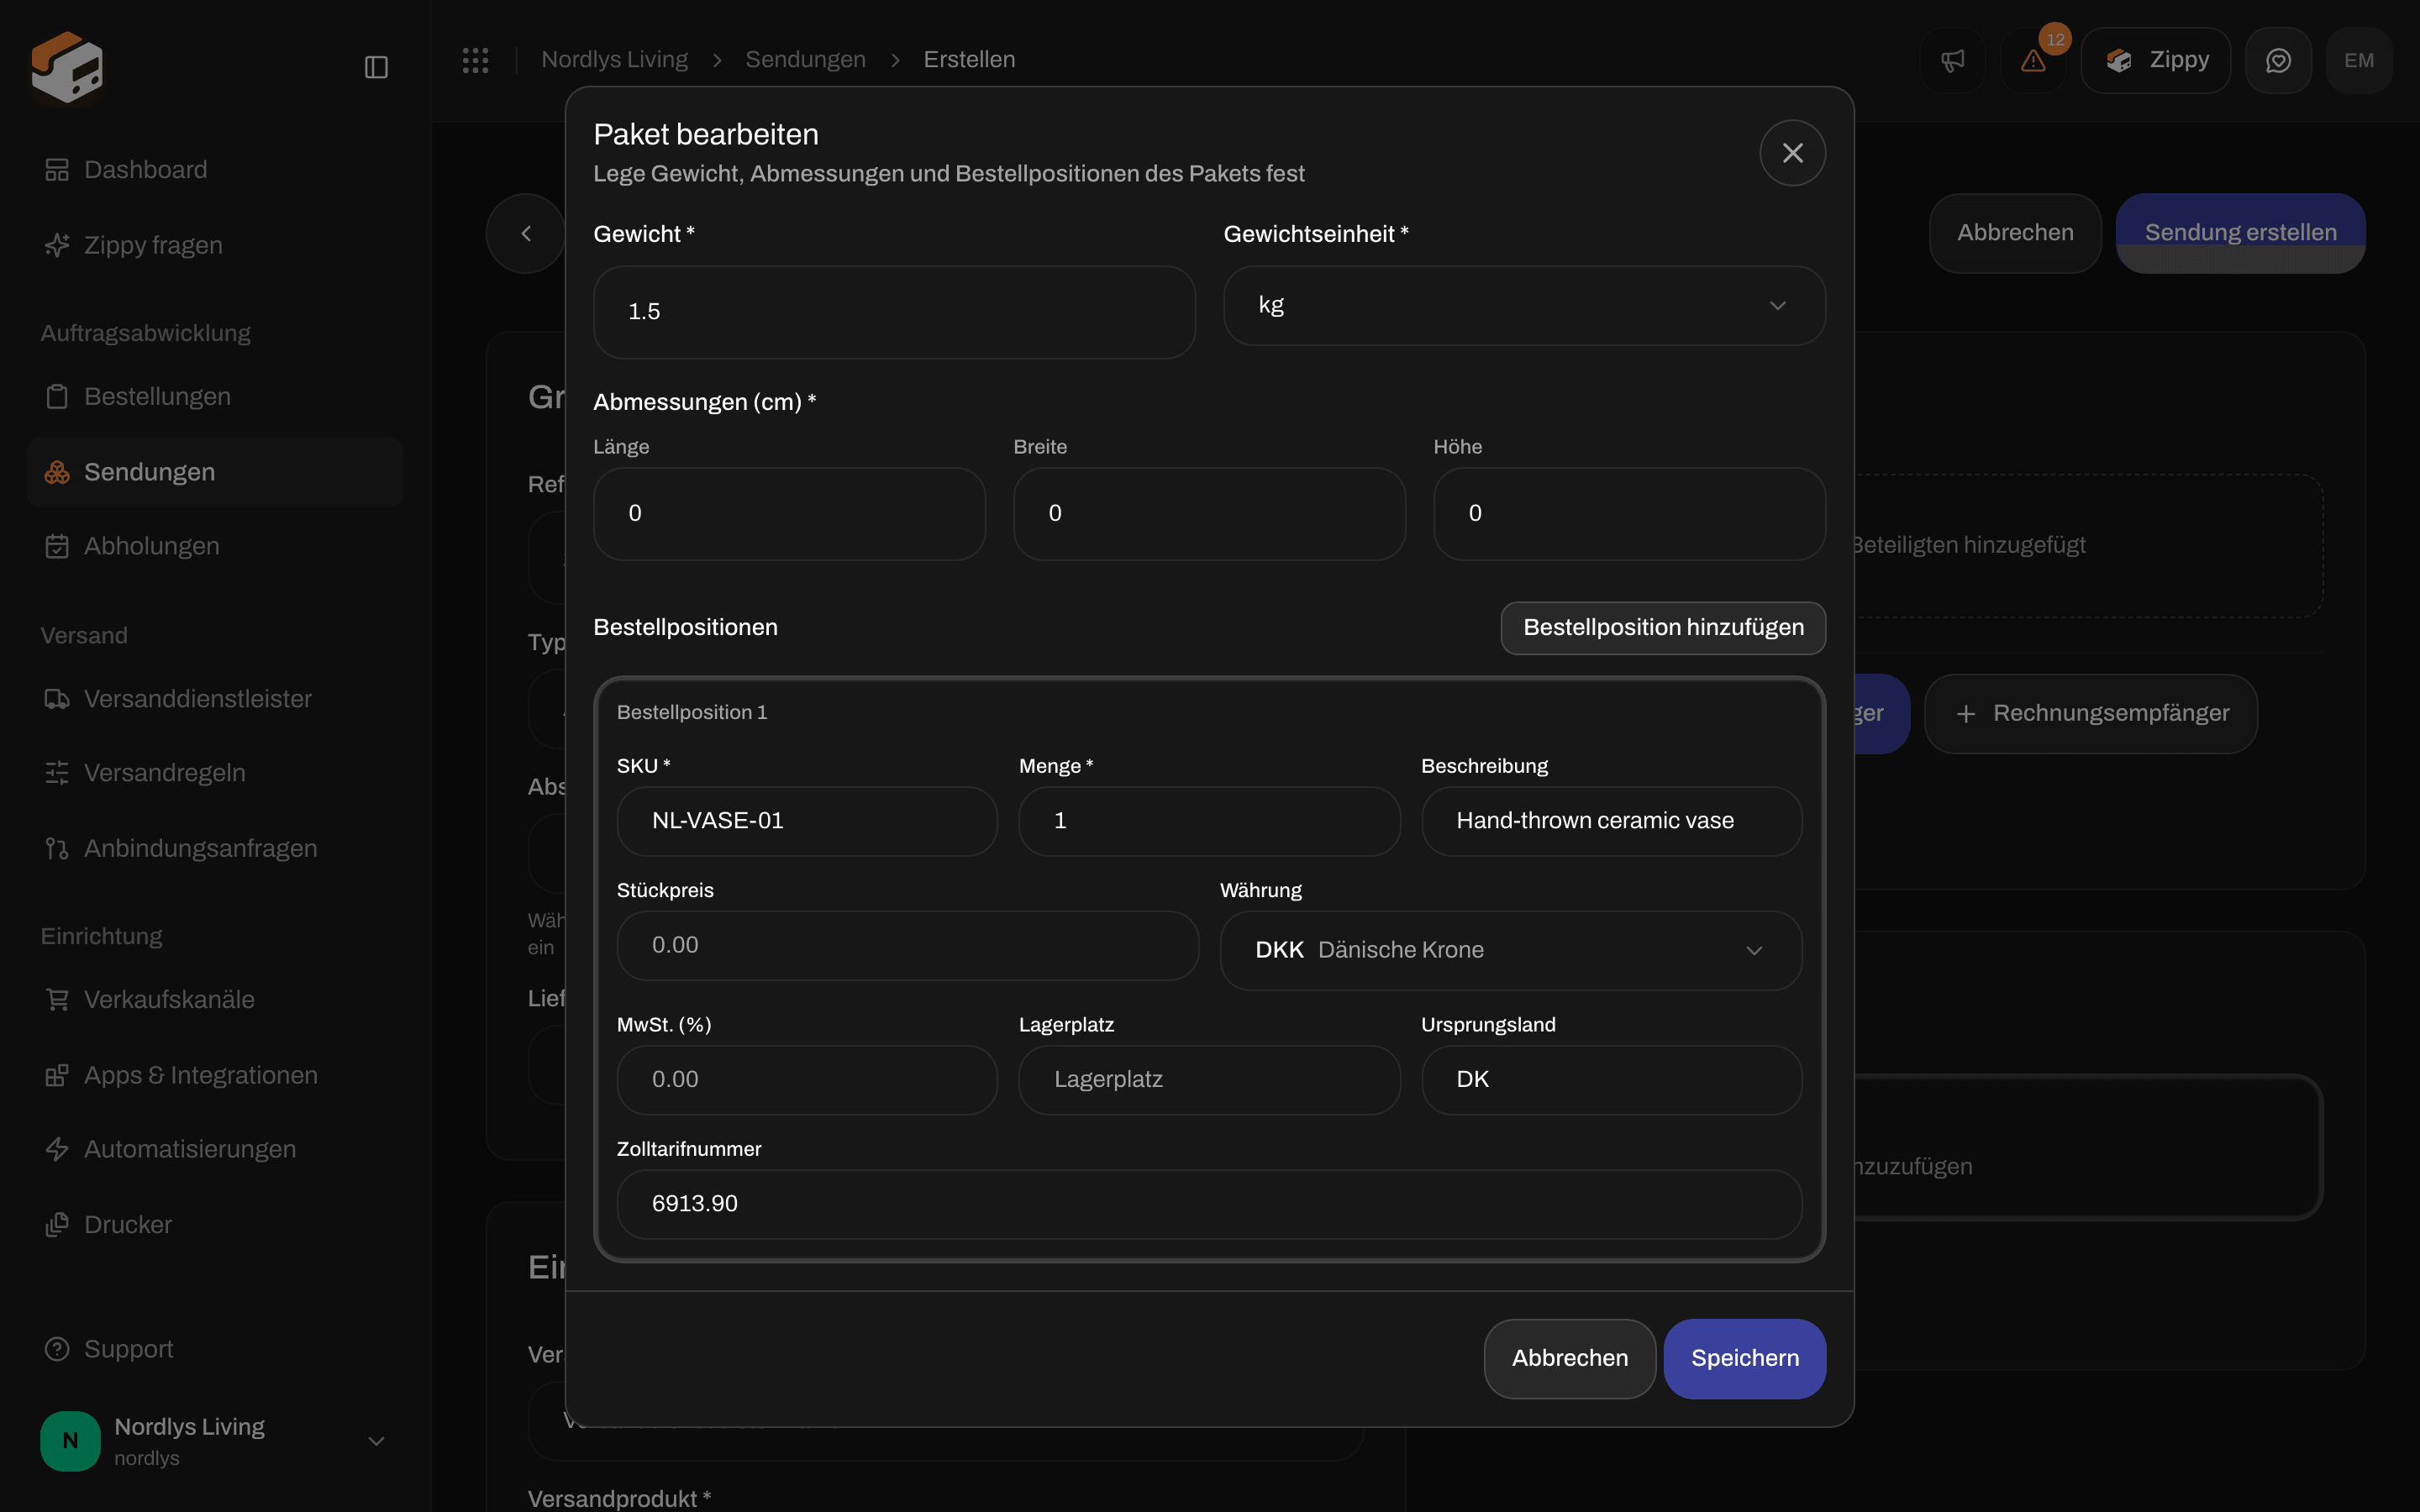Click the Zippy button in header
Image resolution: width=2420 pixels, height=1512 pixels.
[2155, 61]
